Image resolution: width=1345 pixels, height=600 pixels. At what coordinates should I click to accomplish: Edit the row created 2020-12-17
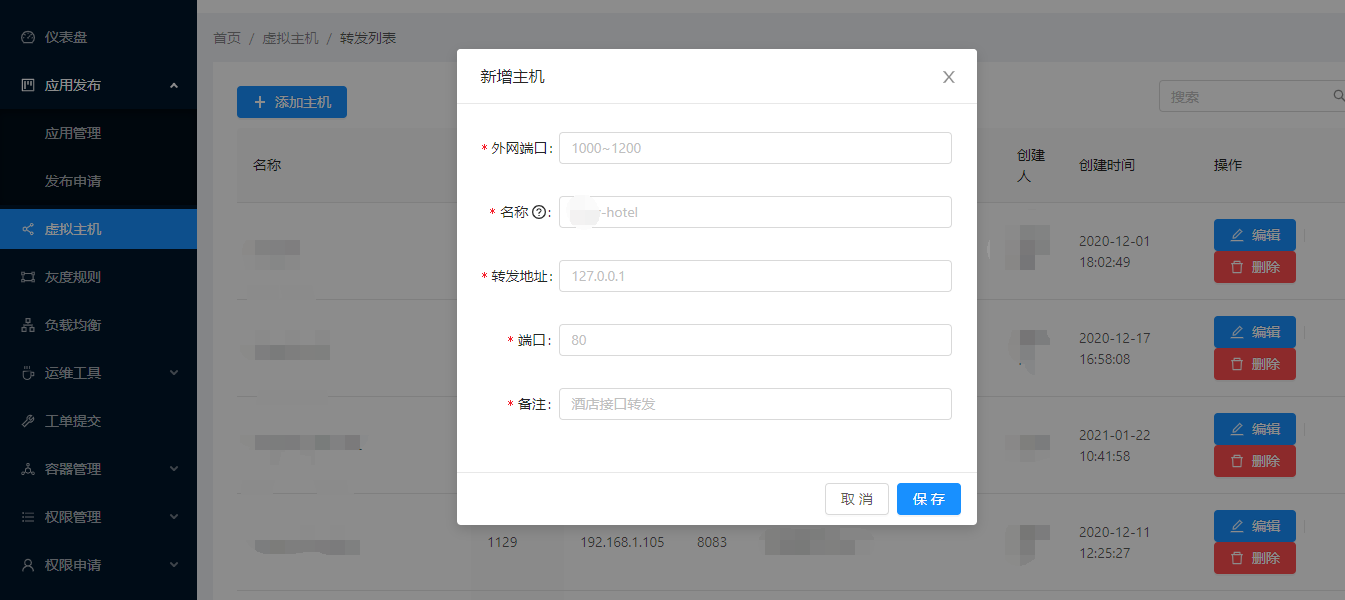click(x=1255, y=332)
